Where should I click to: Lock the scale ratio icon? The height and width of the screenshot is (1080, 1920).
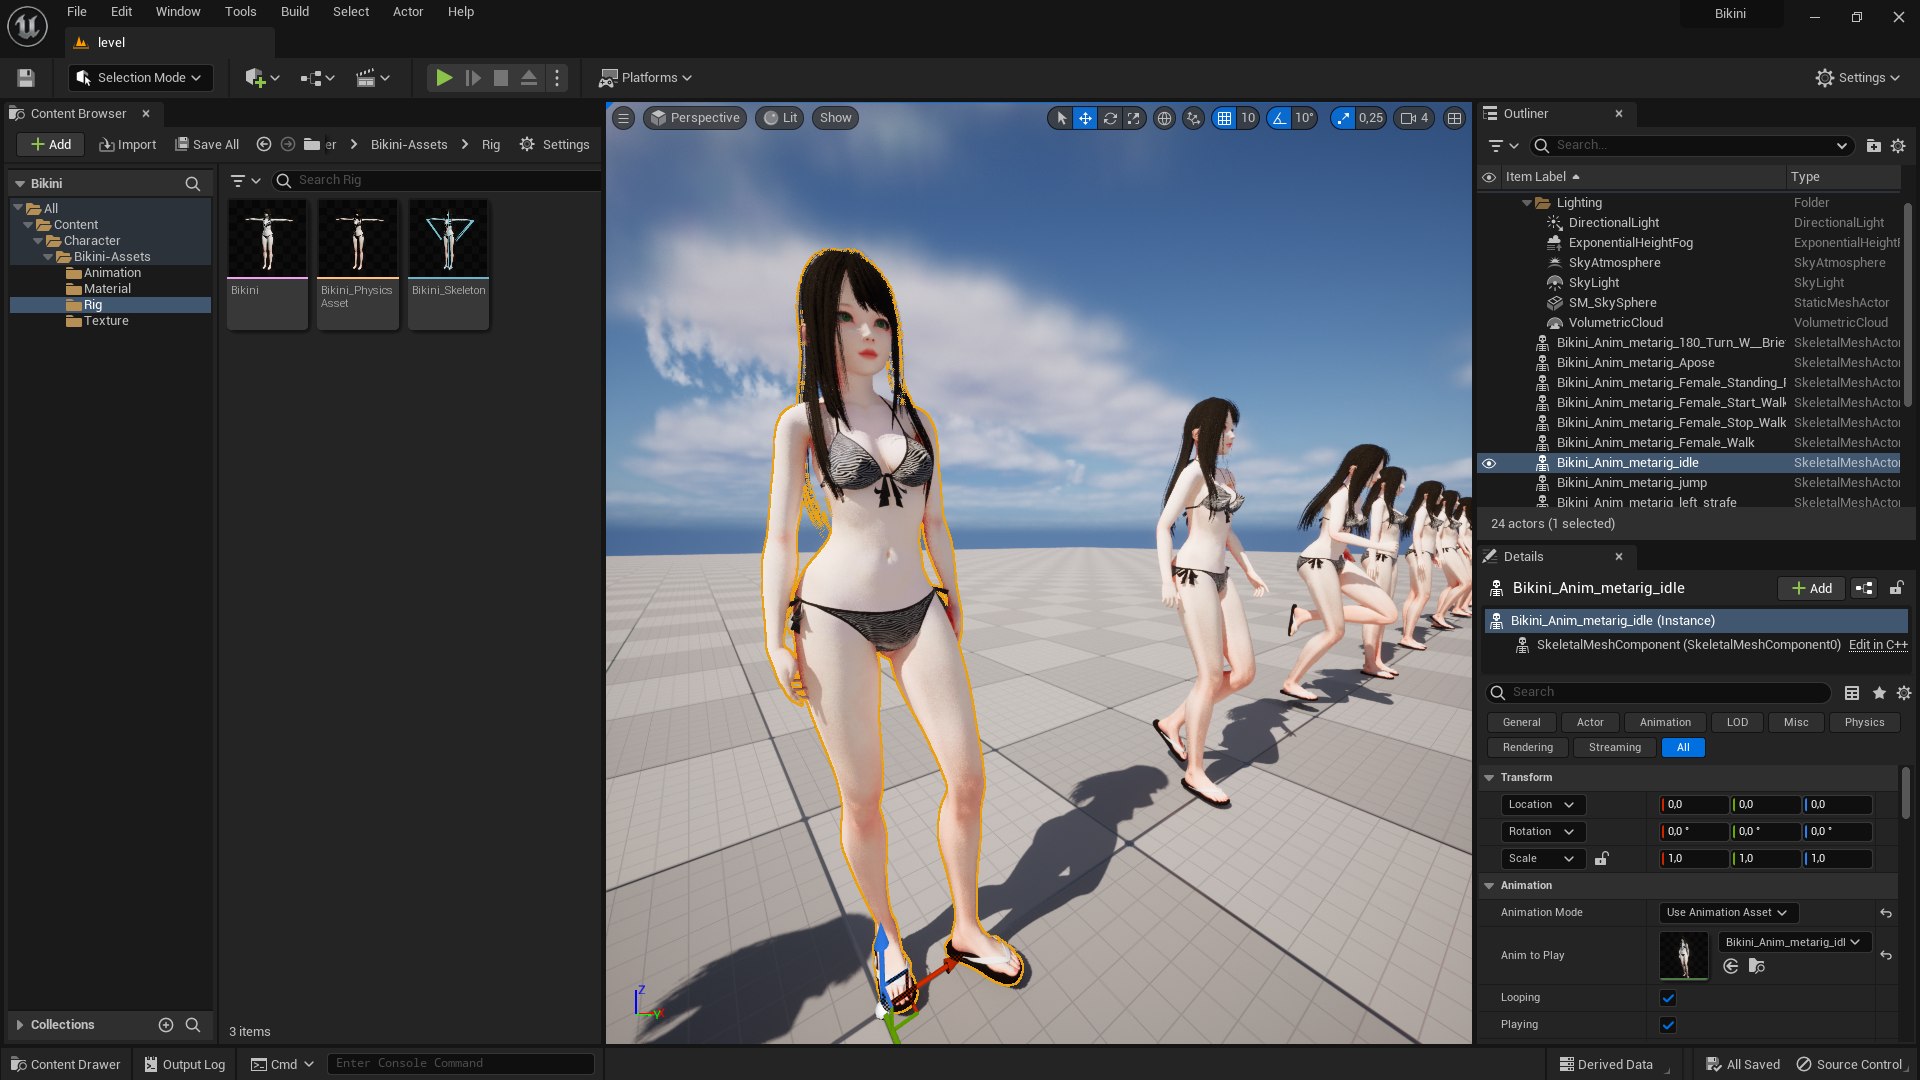[x=1601, y=859]
